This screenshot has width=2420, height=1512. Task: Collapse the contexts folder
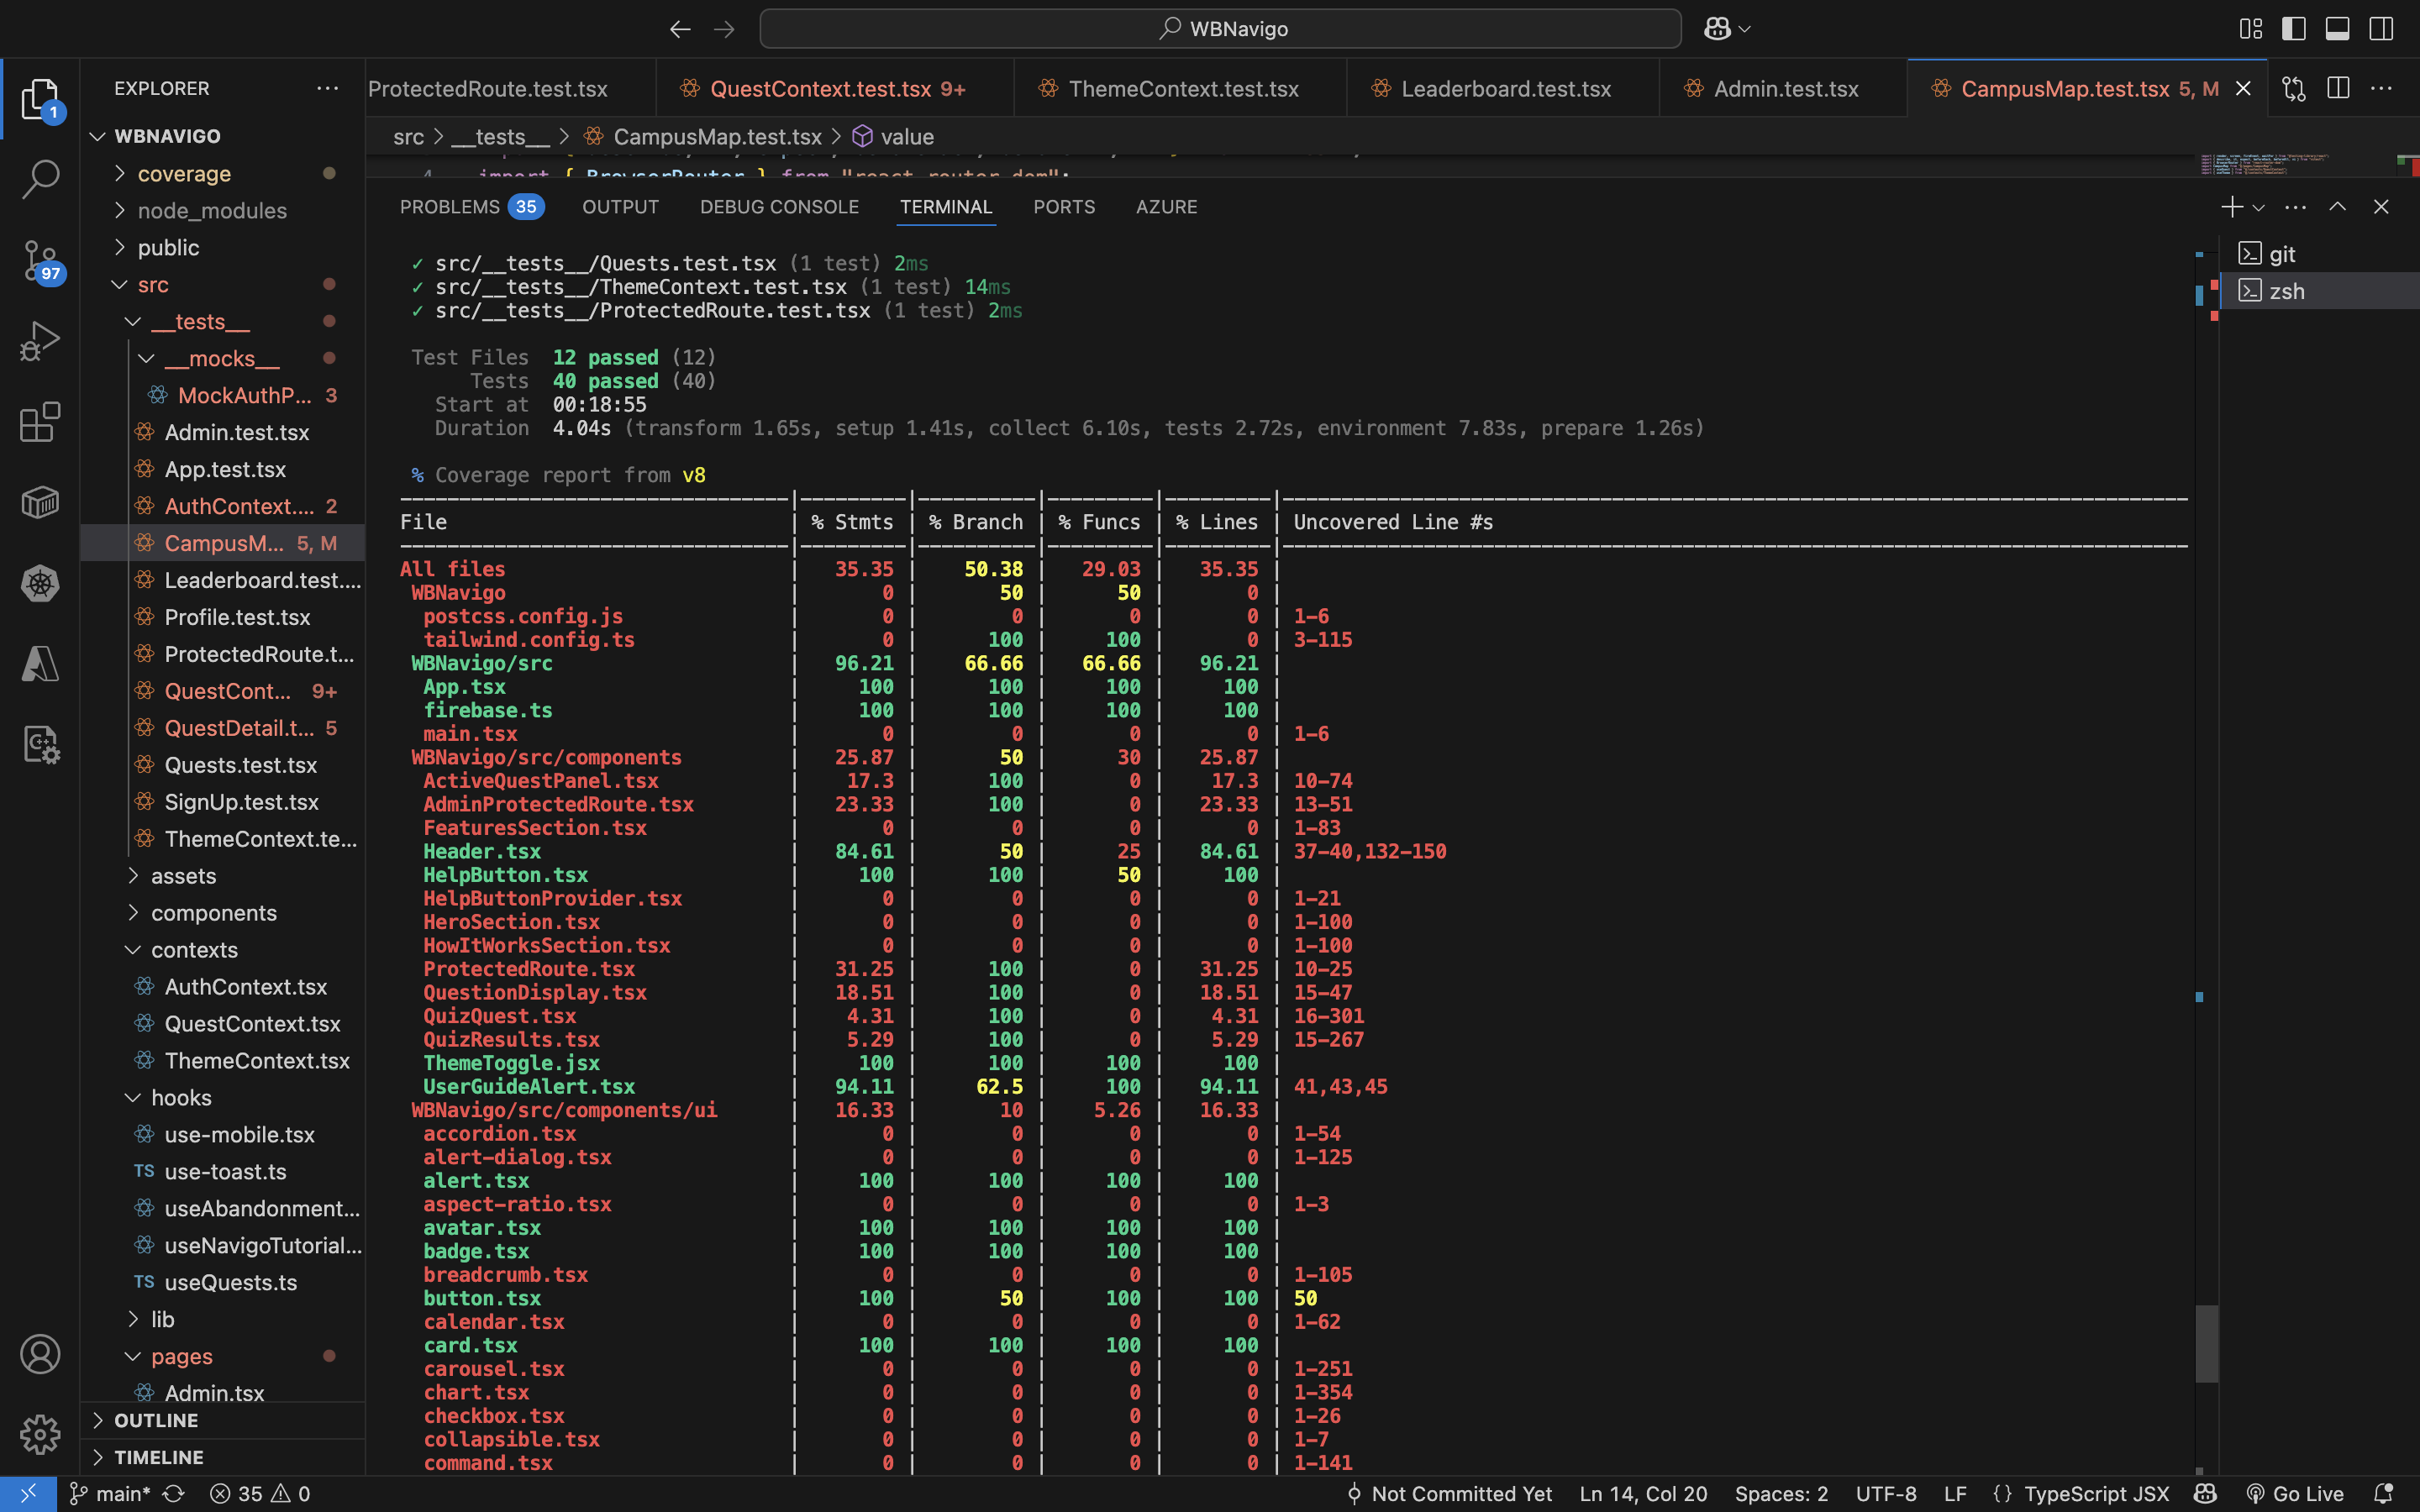point(194,950)
